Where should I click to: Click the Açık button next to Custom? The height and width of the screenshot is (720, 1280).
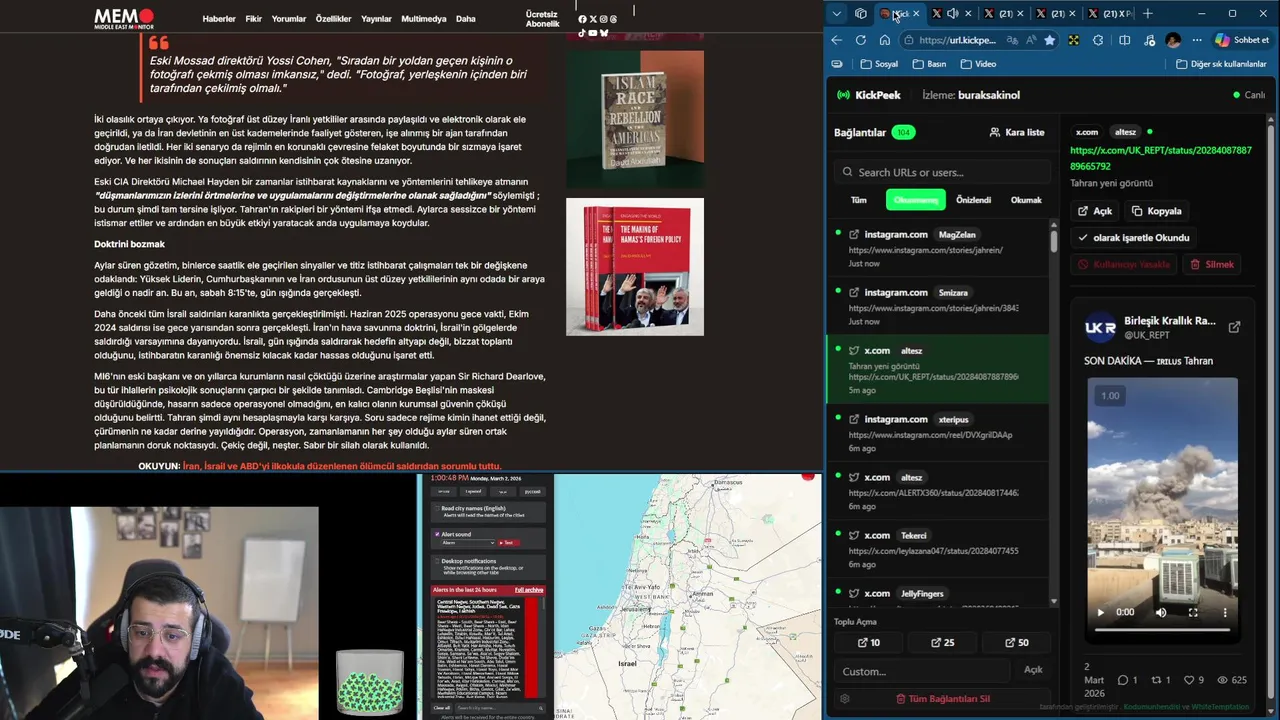click(1033, 670)
